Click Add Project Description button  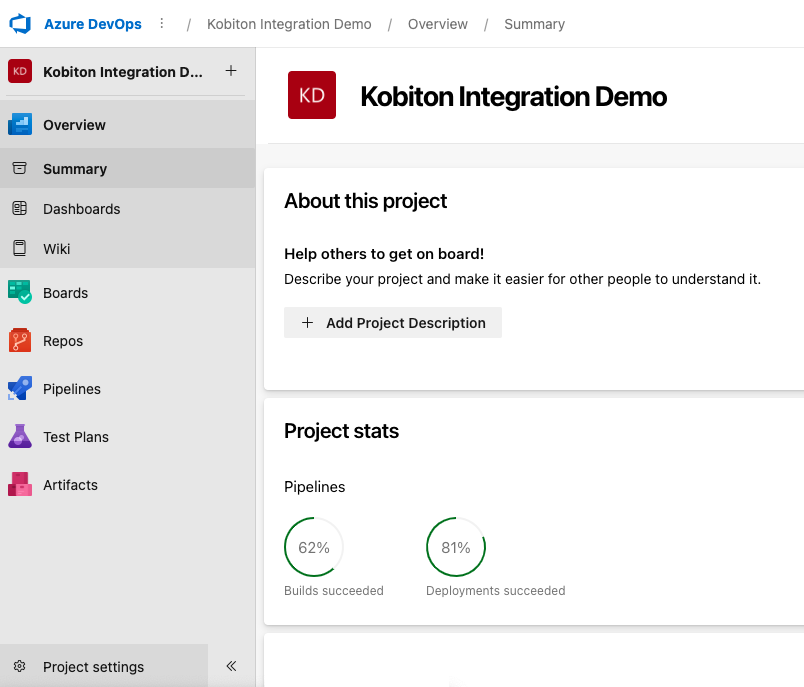(x=393, y=322)
